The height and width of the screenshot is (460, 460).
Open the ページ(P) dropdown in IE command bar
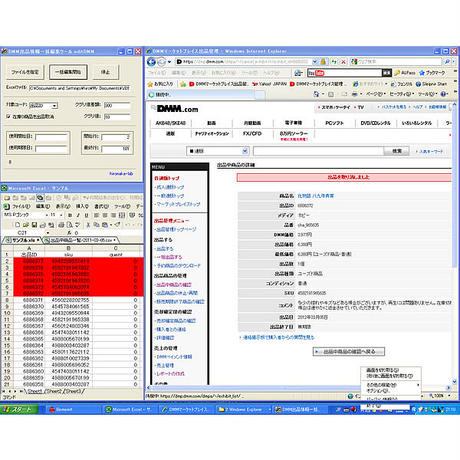(376, 94)
